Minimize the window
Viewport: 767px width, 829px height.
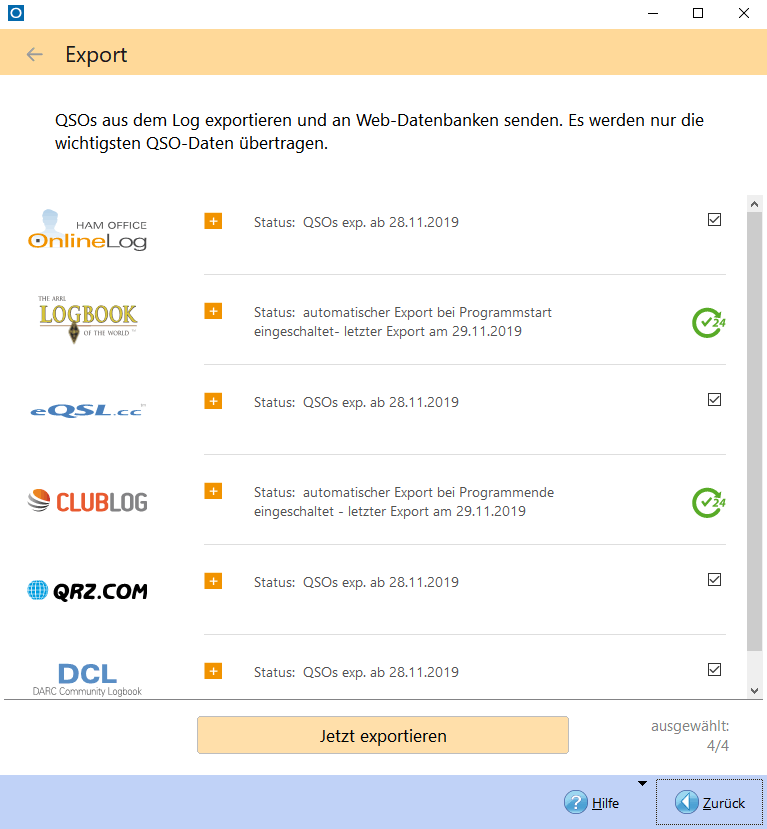click(653, 13)
